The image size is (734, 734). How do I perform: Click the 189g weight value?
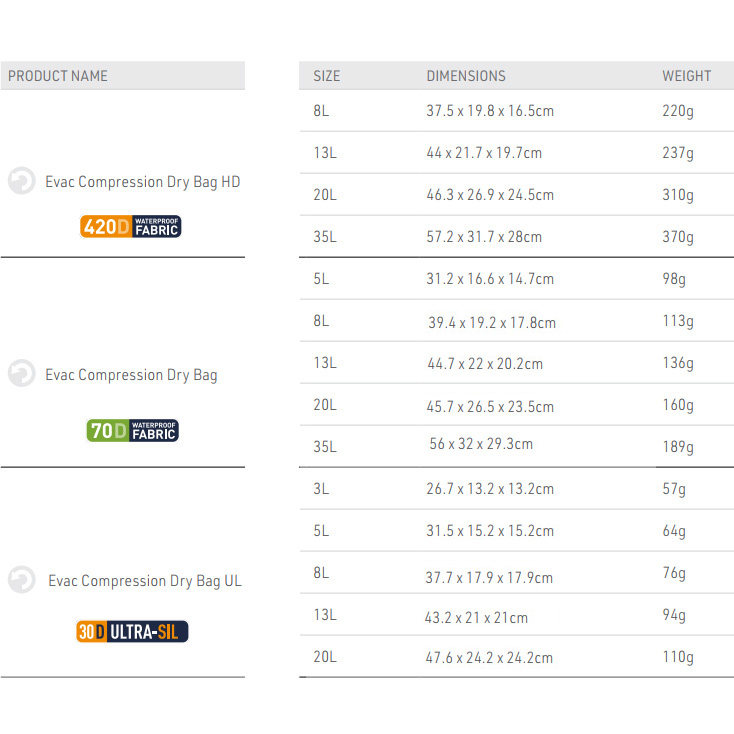pyautogui.click(x=677, y=447)
